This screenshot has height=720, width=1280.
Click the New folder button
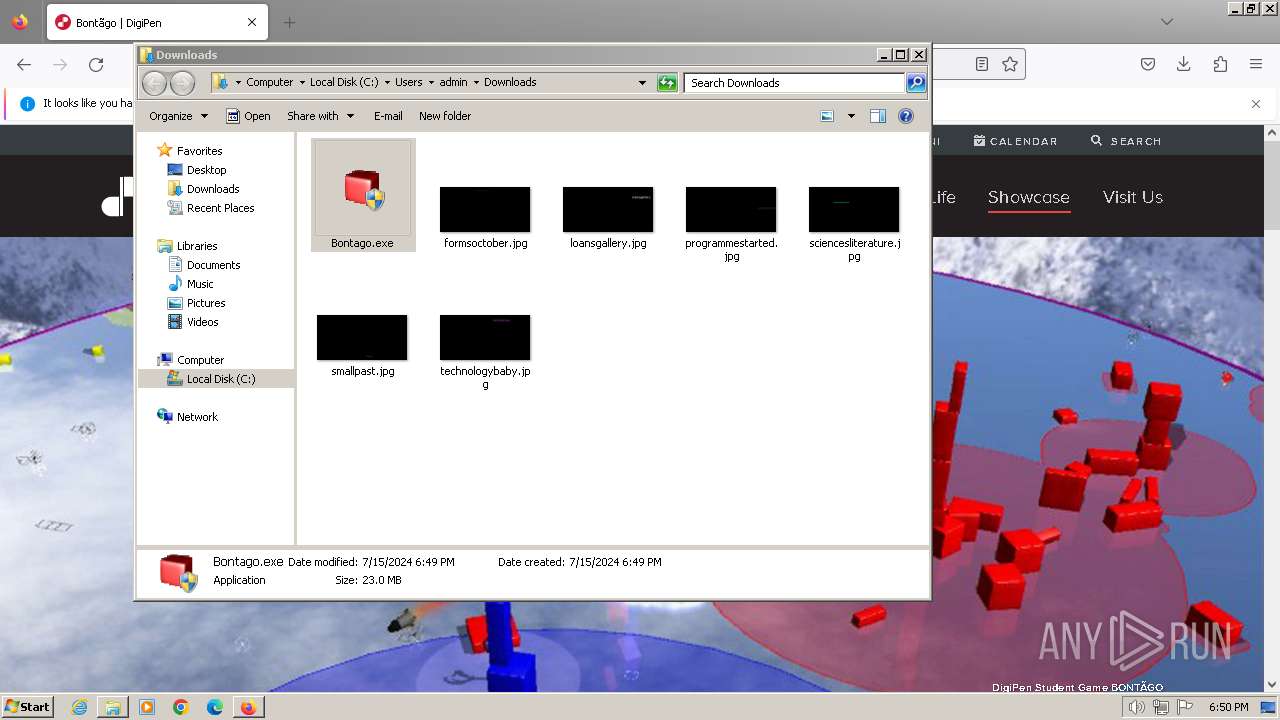[x=445, y=116]
